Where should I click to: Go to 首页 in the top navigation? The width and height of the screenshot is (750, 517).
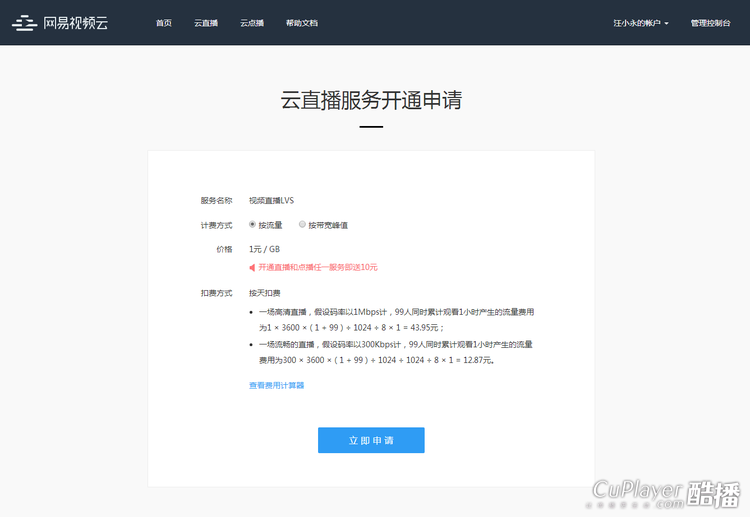[164, 23]
